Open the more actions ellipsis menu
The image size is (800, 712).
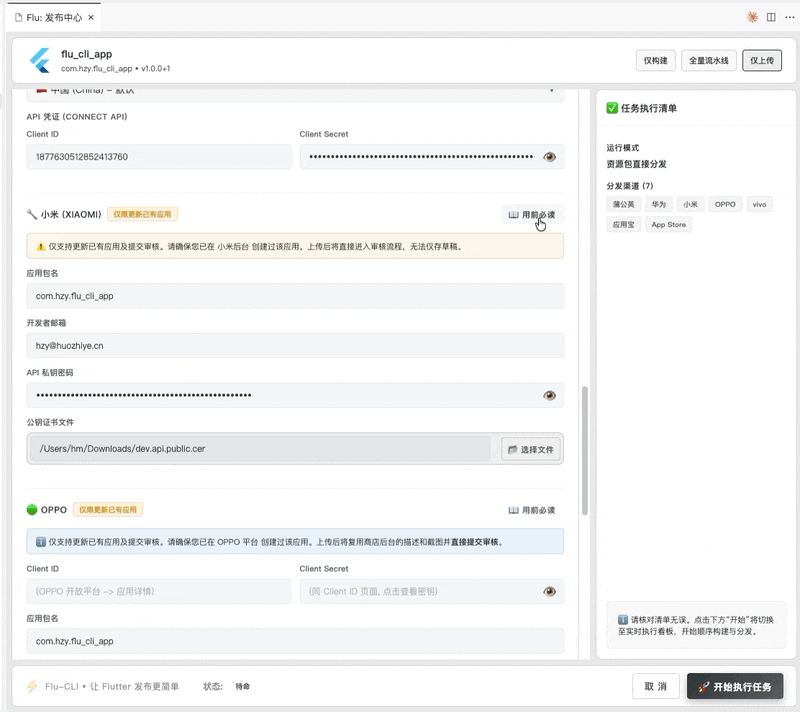point(789,17)
